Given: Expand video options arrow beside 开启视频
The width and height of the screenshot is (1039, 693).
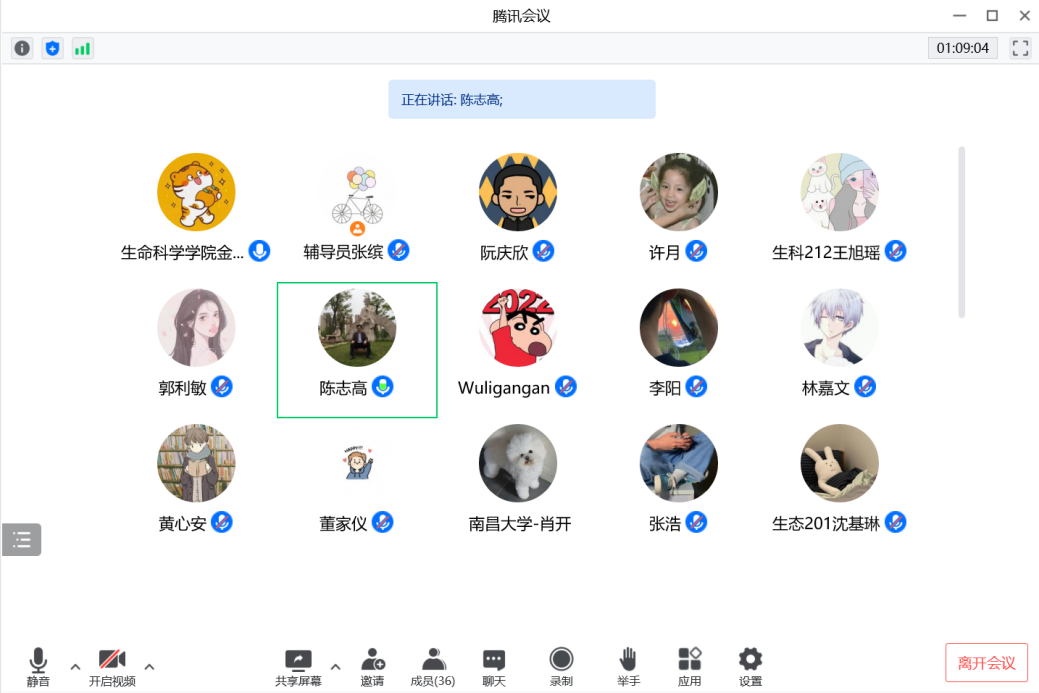Looking at the screenshot, I should (x=149, y=666).
